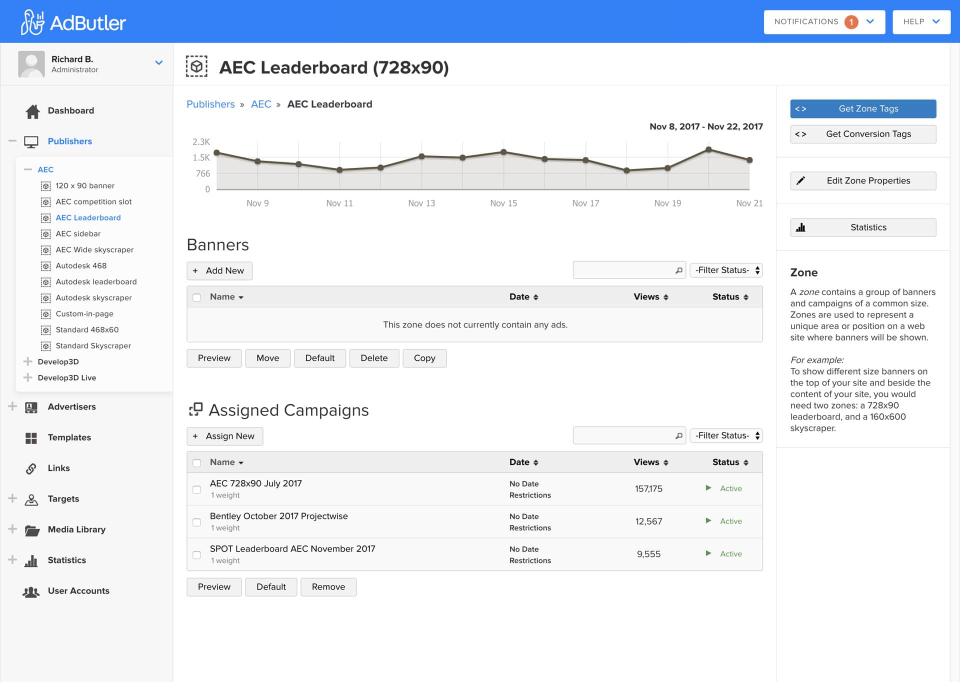Click the Targets person icon
This screenshot has height=682, width=960.
[31, 499]
